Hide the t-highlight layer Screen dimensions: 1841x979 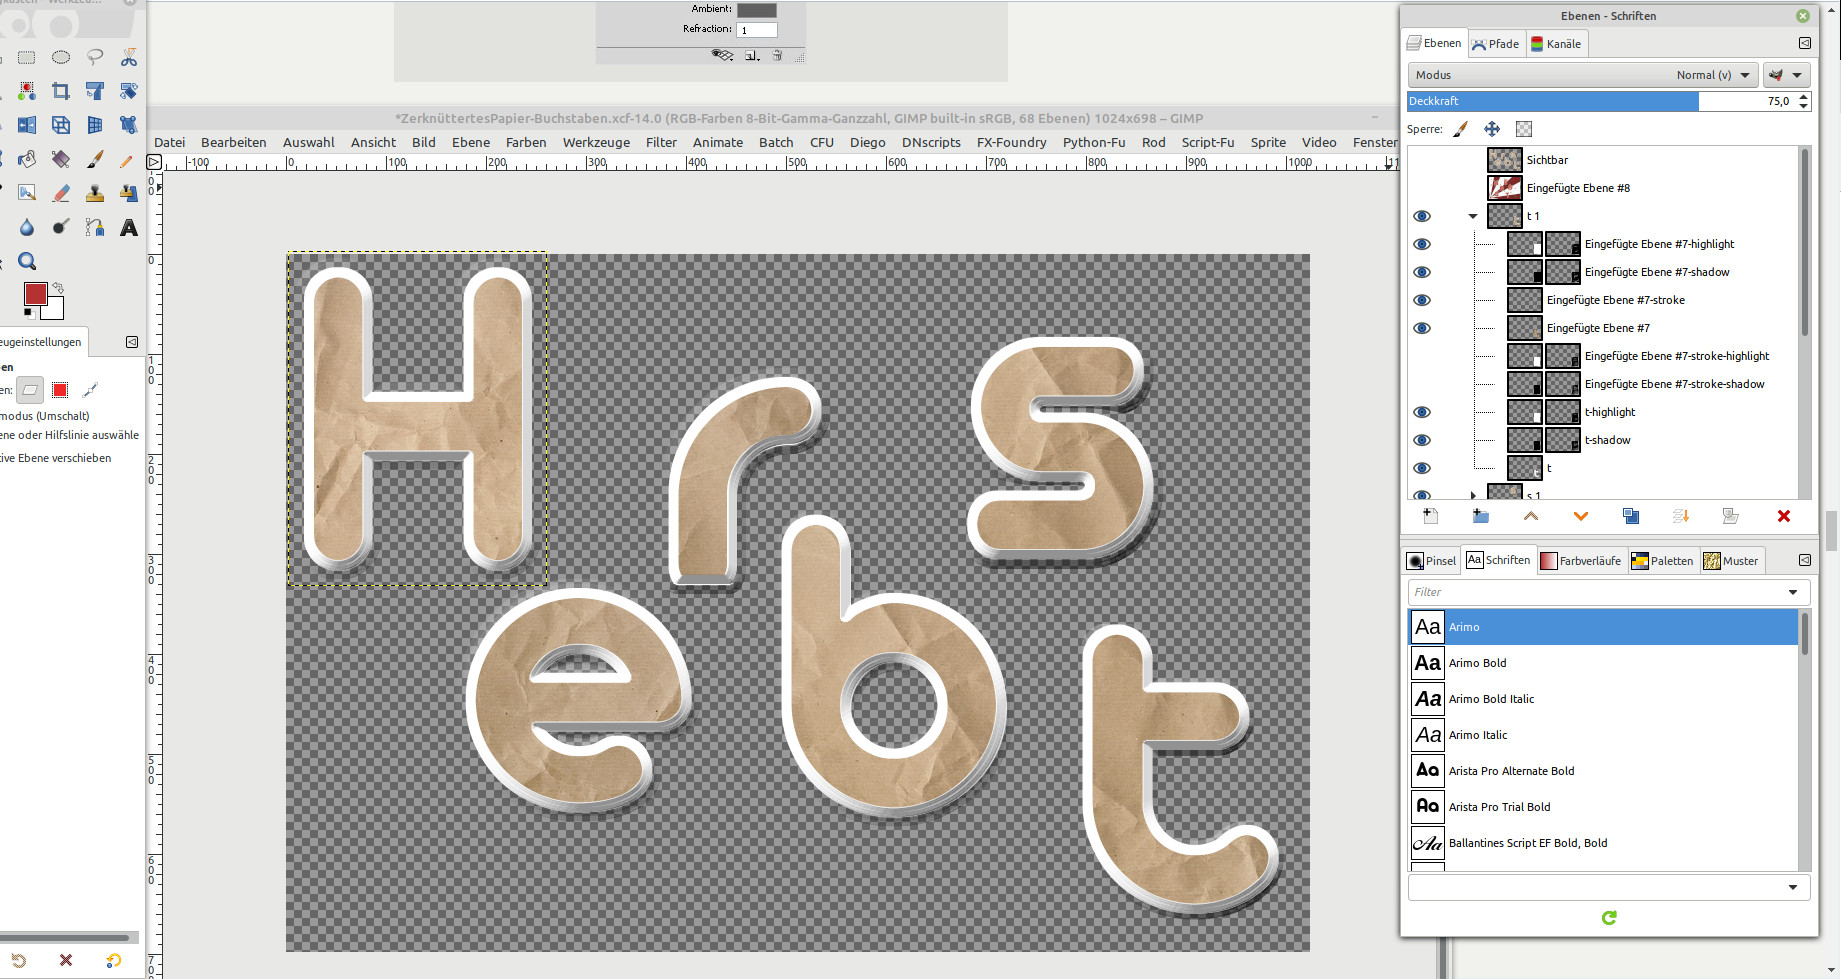click(1422, 412)
